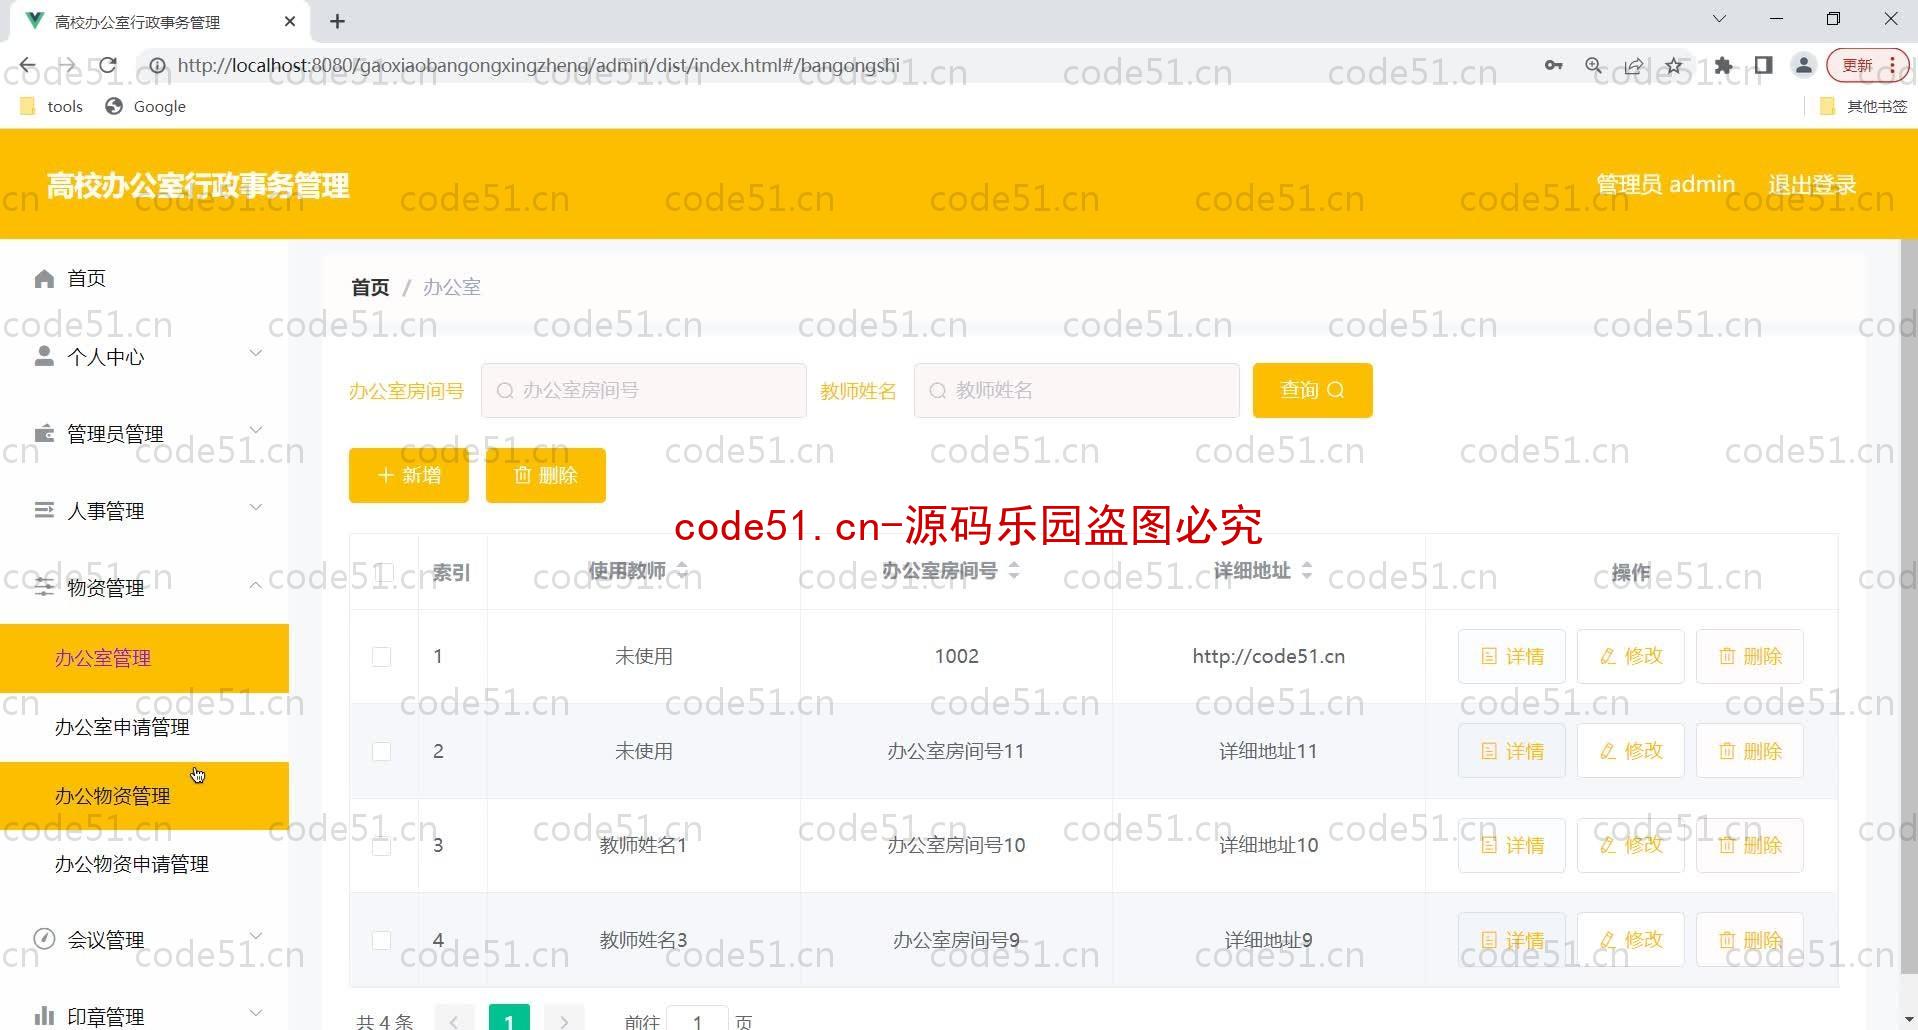1918x1030 pixels.
Task: Open the browser profile avatar icon
Action: pyautogui.click(x=1804, y=66)
